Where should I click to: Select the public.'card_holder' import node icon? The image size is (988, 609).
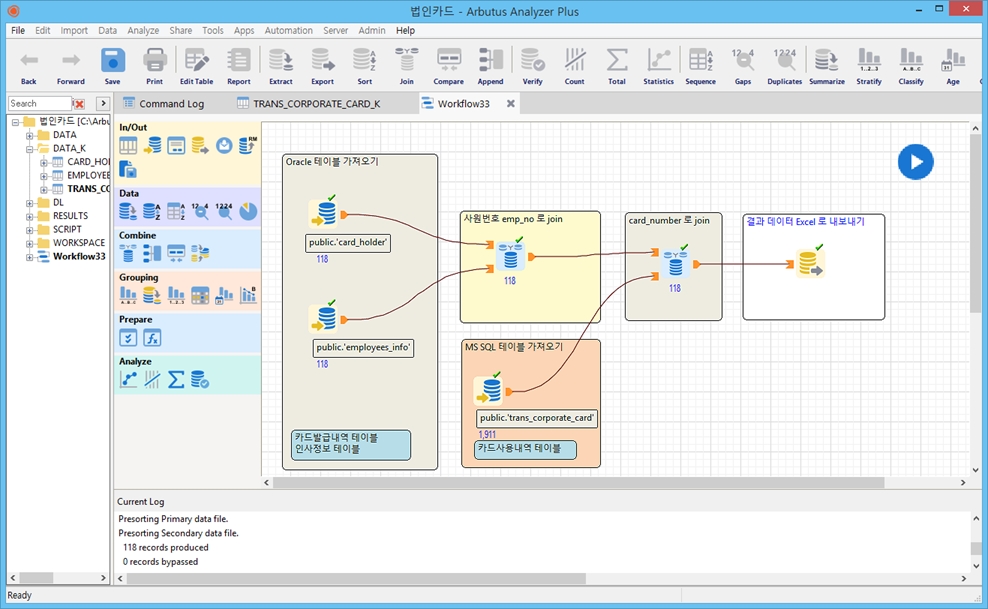coord(326,214)
